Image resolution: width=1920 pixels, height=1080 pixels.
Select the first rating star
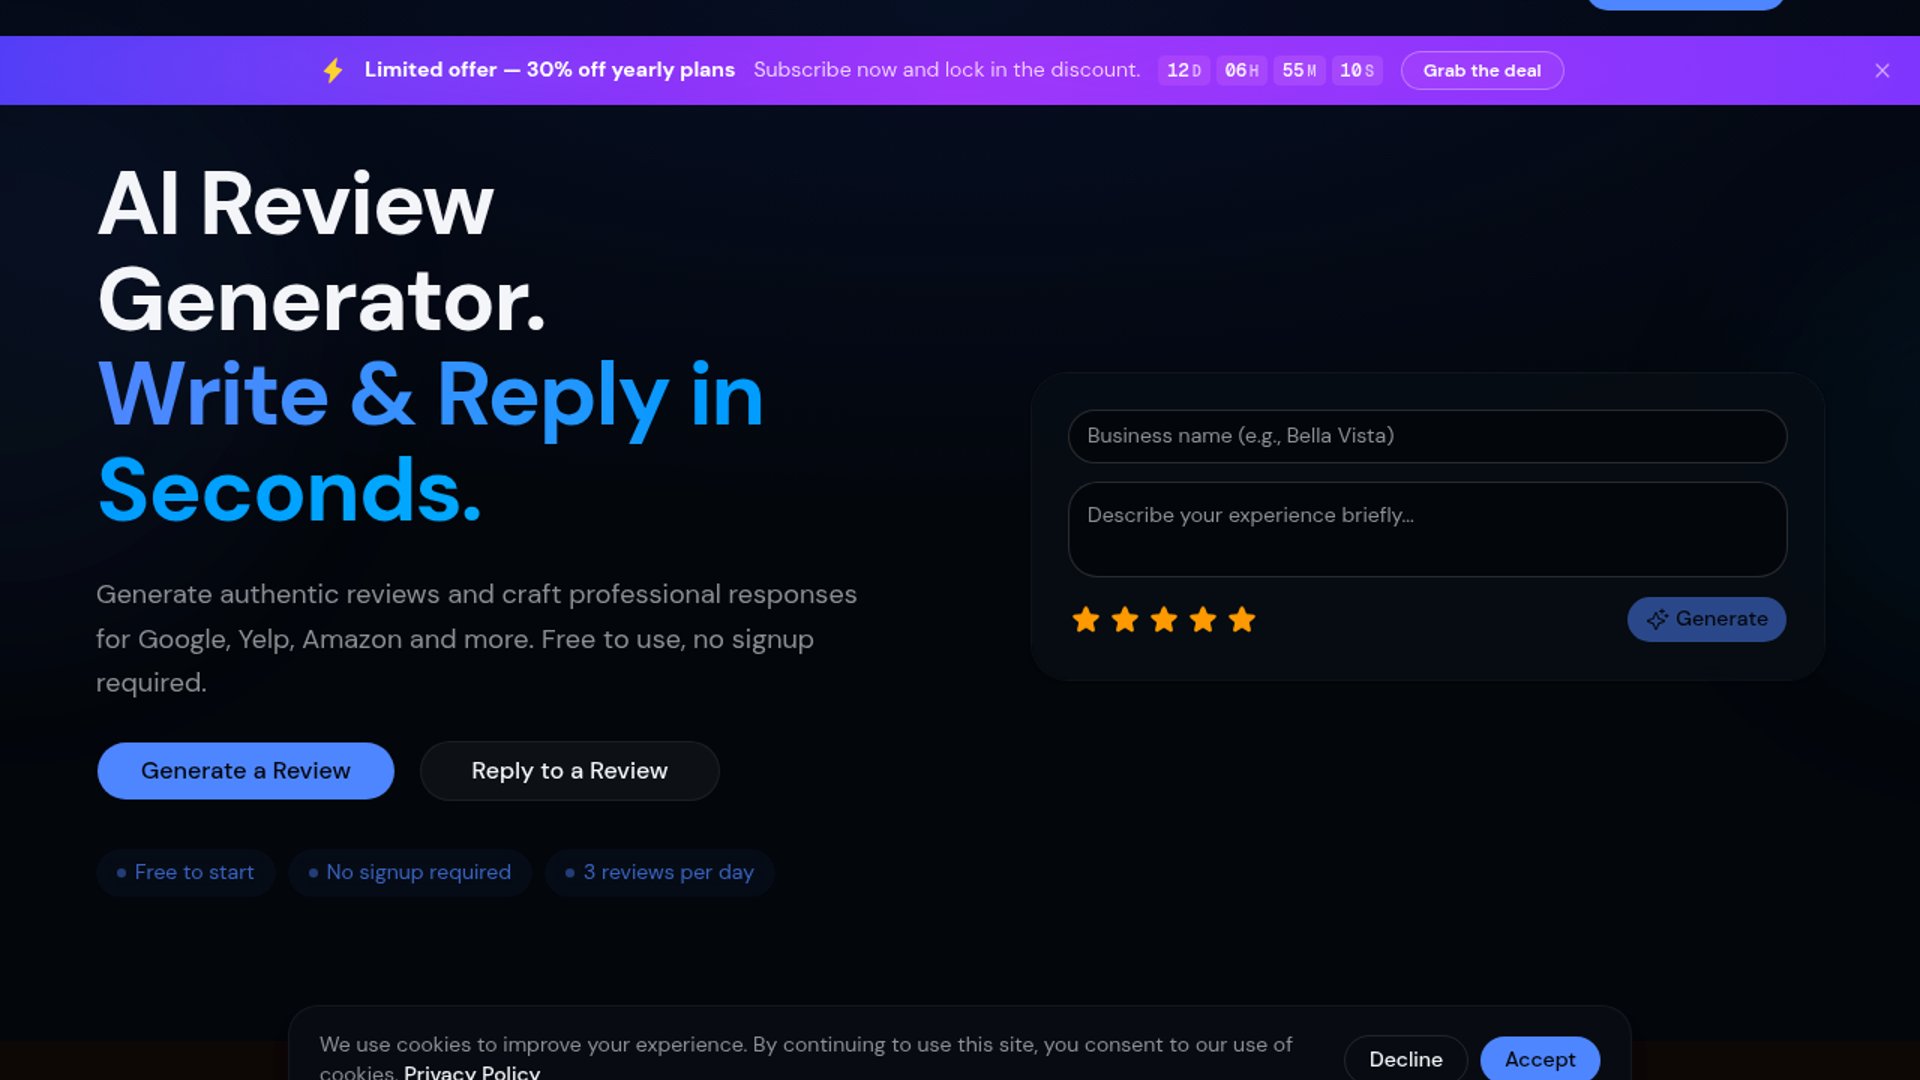click(1085, 620)
